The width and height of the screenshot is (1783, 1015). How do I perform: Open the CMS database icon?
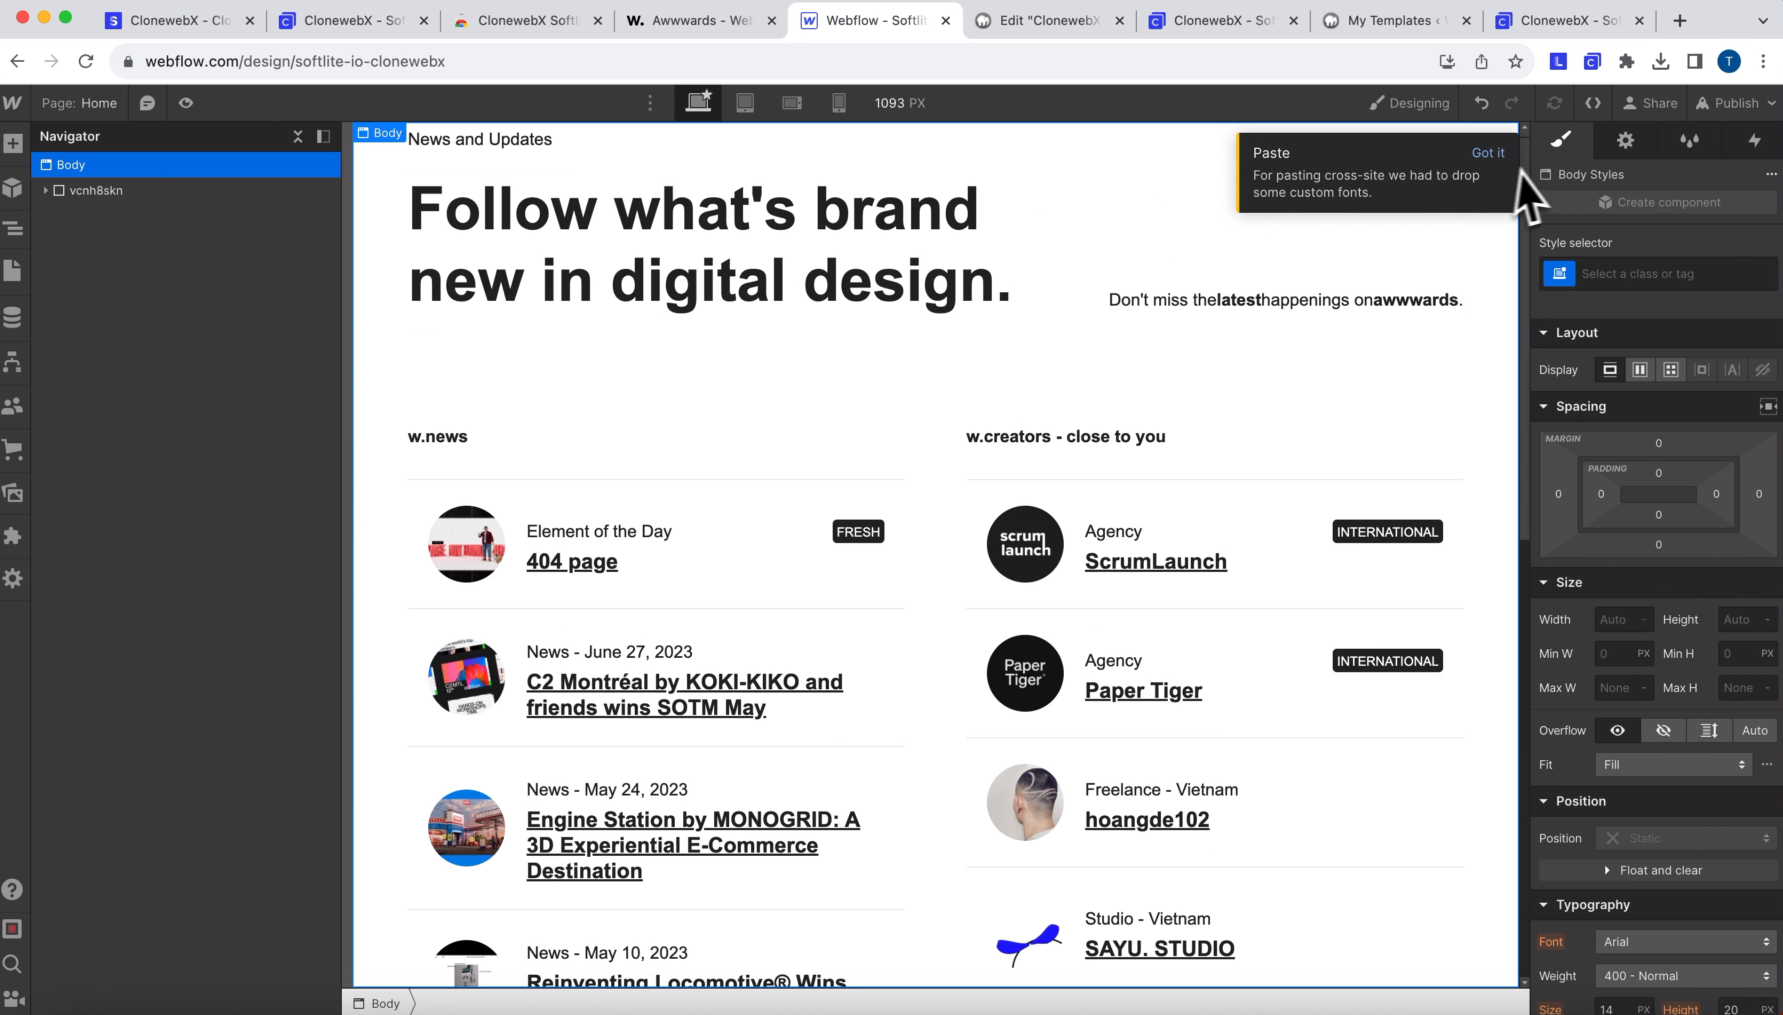(13, 318)
